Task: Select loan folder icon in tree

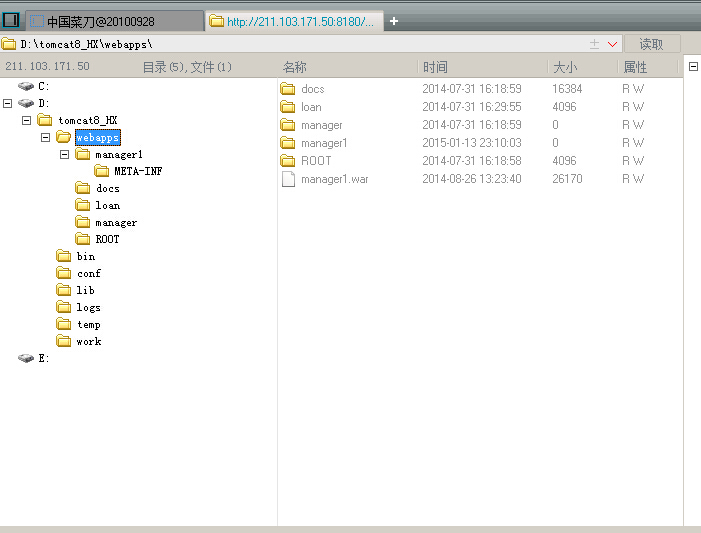Action: pyautogui.click(x=83, y=205)
